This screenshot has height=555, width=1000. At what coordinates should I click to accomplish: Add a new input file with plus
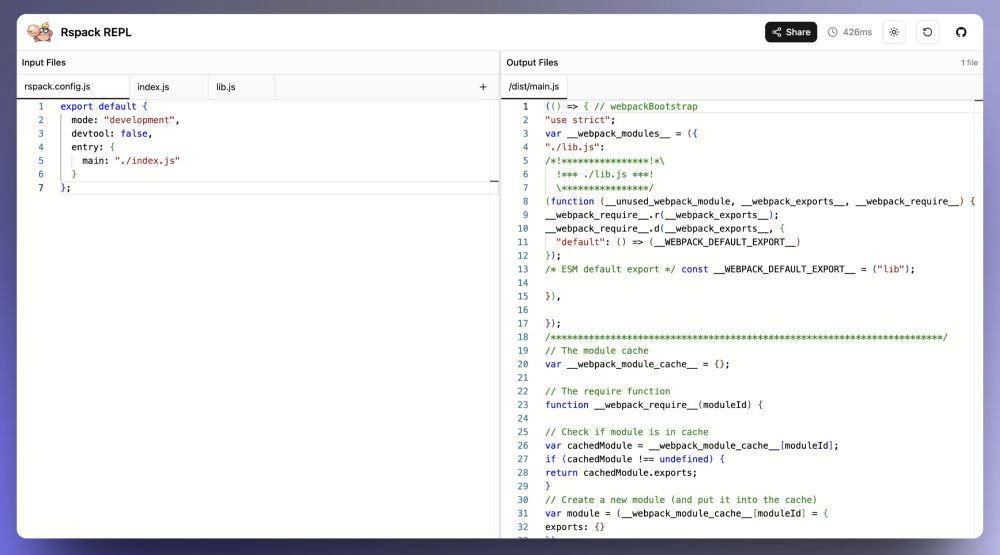tap(483, 87)
